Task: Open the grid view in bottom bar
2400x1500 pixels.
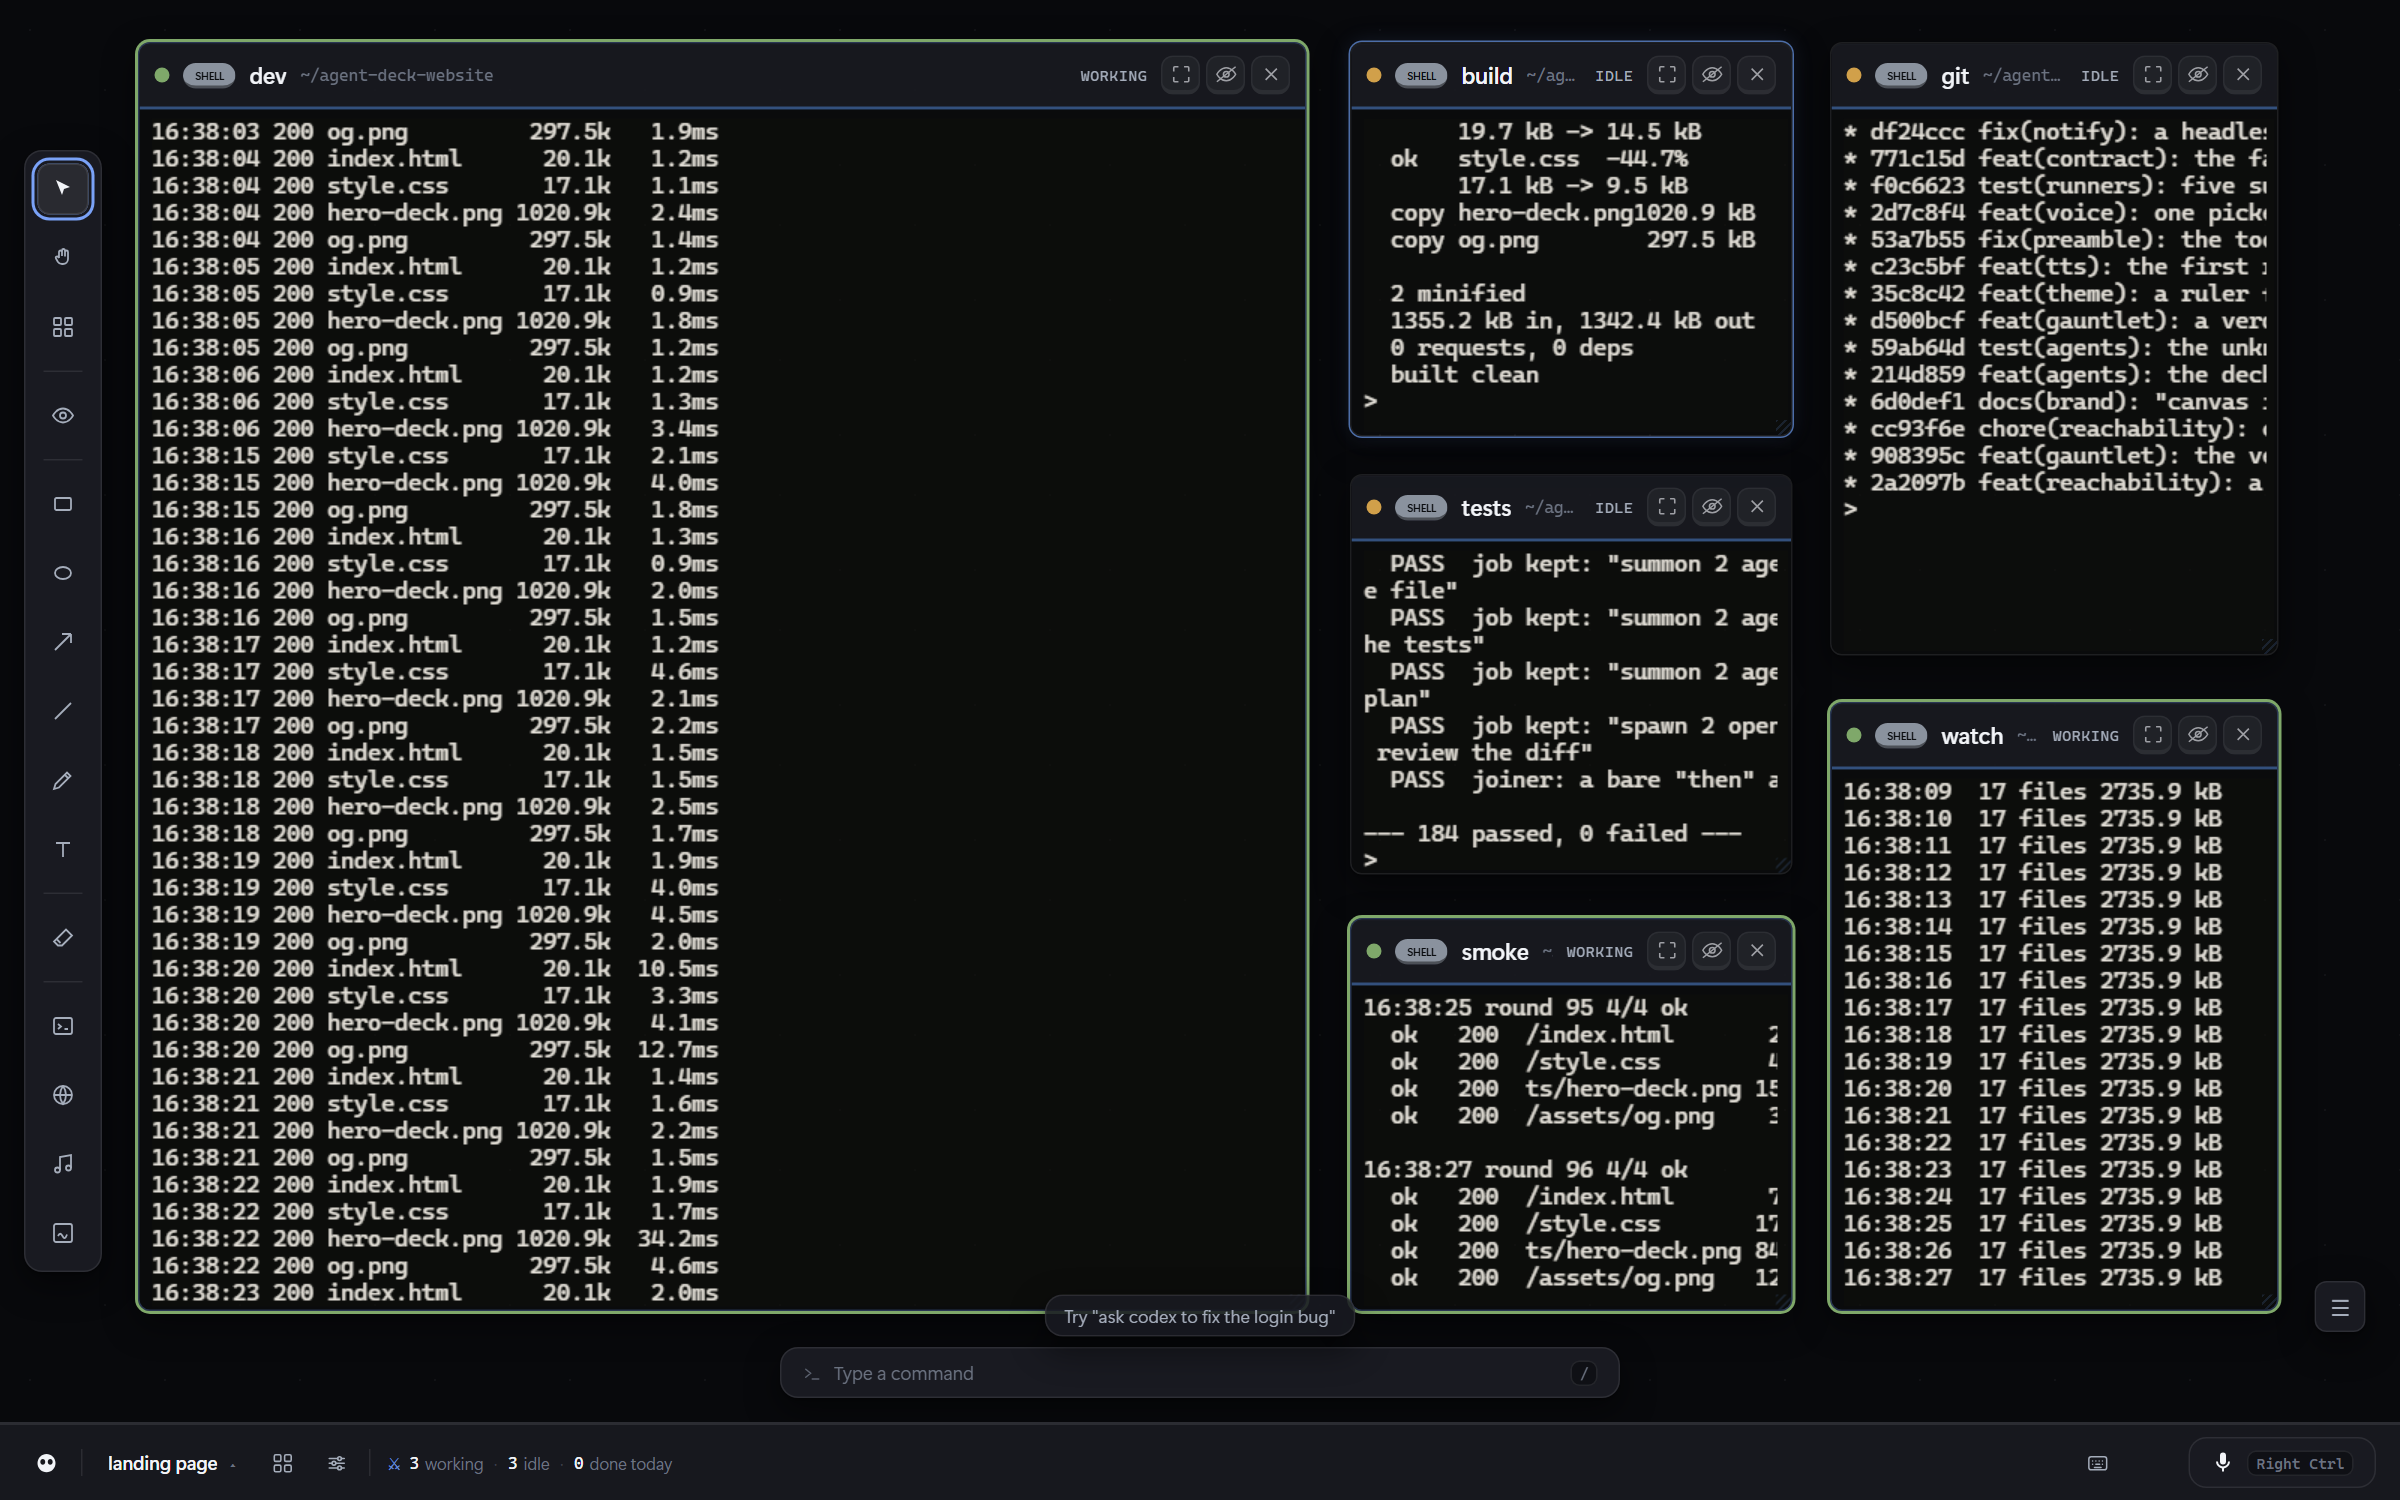Action: [283, 1463]
